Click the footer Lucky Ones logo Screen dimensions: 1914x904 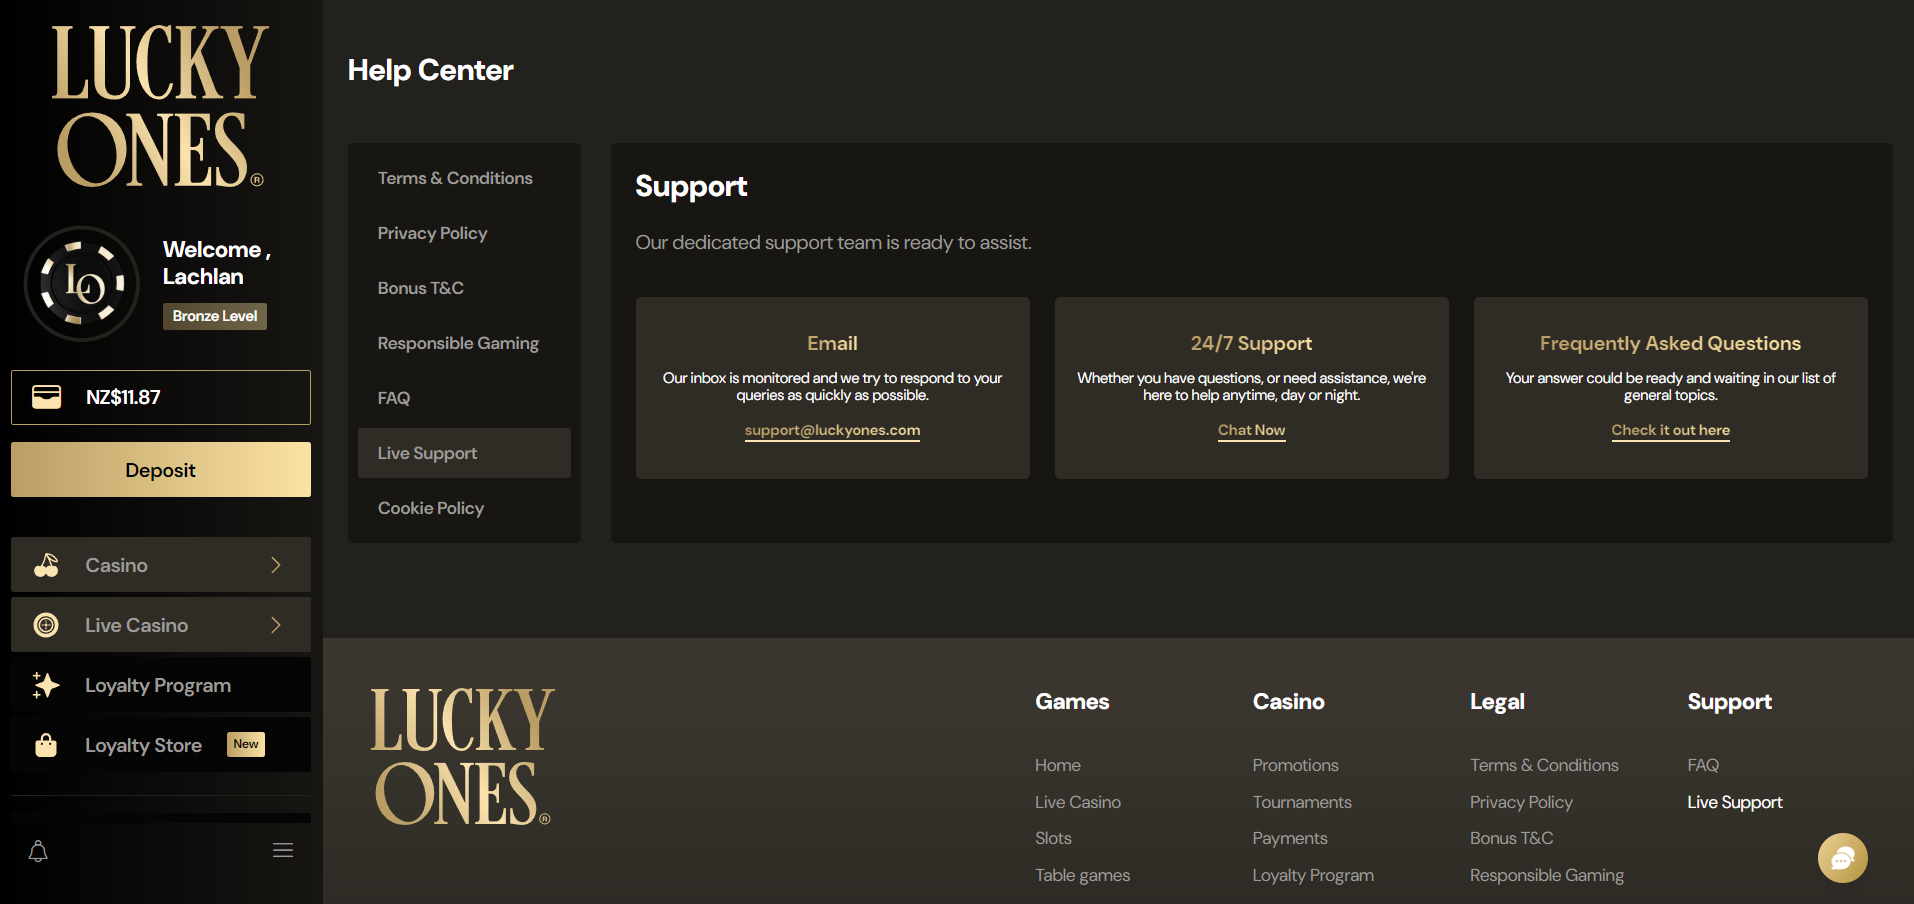pyautogui.click(x=462, y=756)
